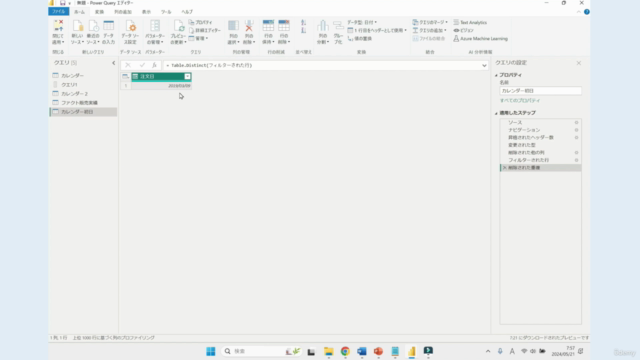Click 1行目をヘッダーとして使用 button

377,30
